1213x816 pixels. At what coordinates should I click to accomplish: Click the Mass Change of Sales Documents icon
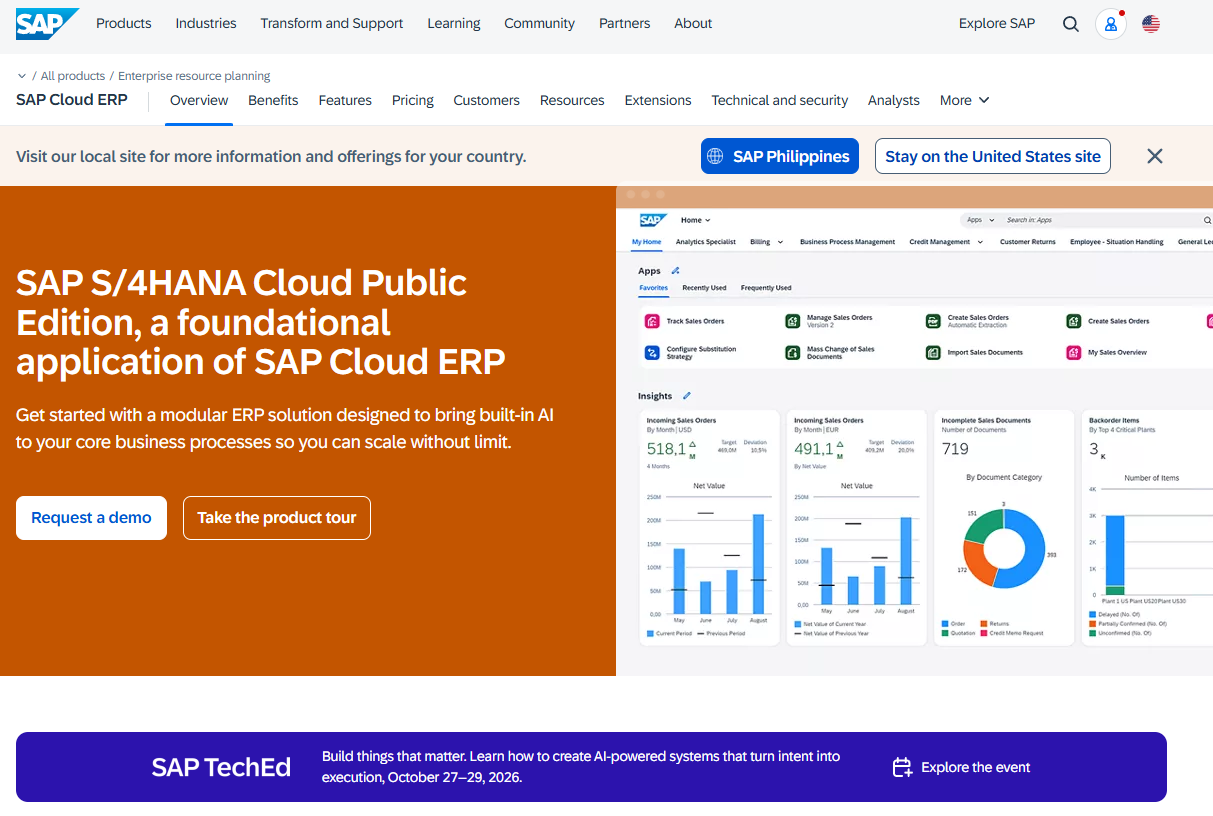point(792,353)
